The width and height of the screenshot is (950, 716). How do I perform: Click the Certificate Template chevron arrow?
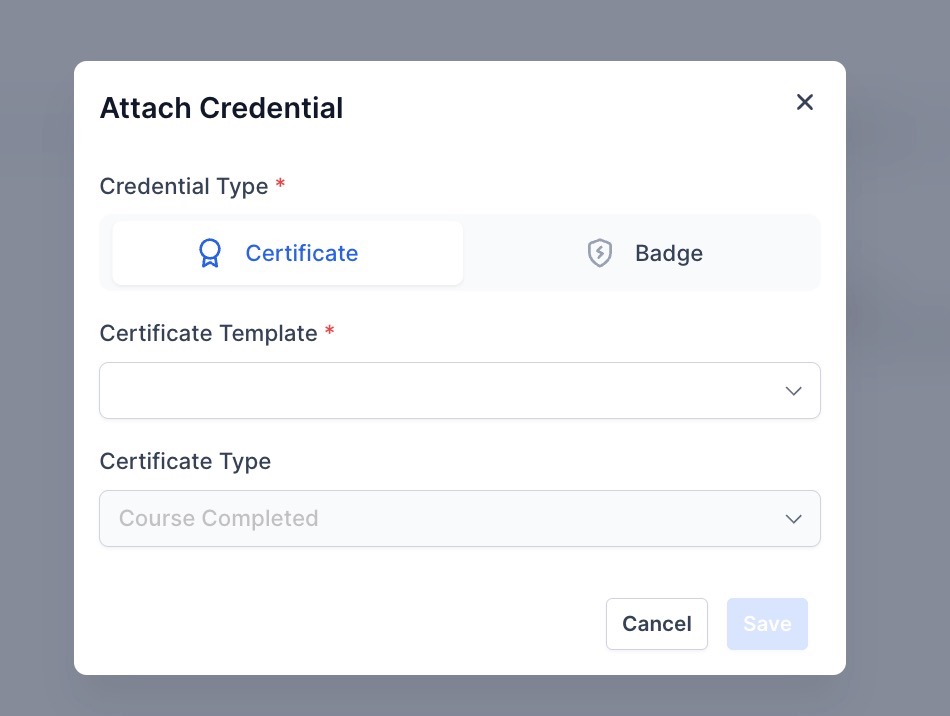(x=794, y=391)
